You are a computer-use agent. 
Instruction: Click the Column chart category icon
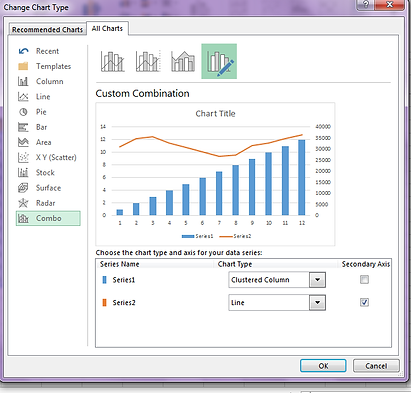pyautogui.click(x=23, y=81)
